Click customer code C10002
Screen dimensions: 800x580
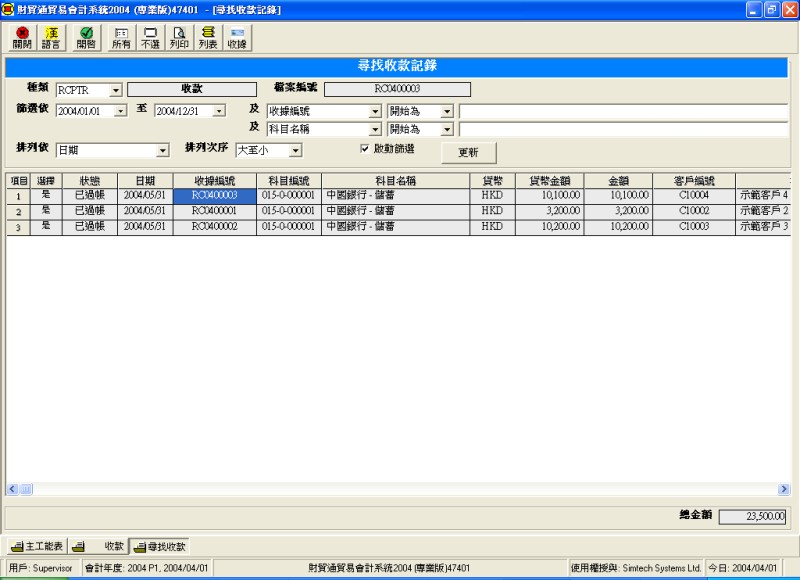(x=694, y=211)
